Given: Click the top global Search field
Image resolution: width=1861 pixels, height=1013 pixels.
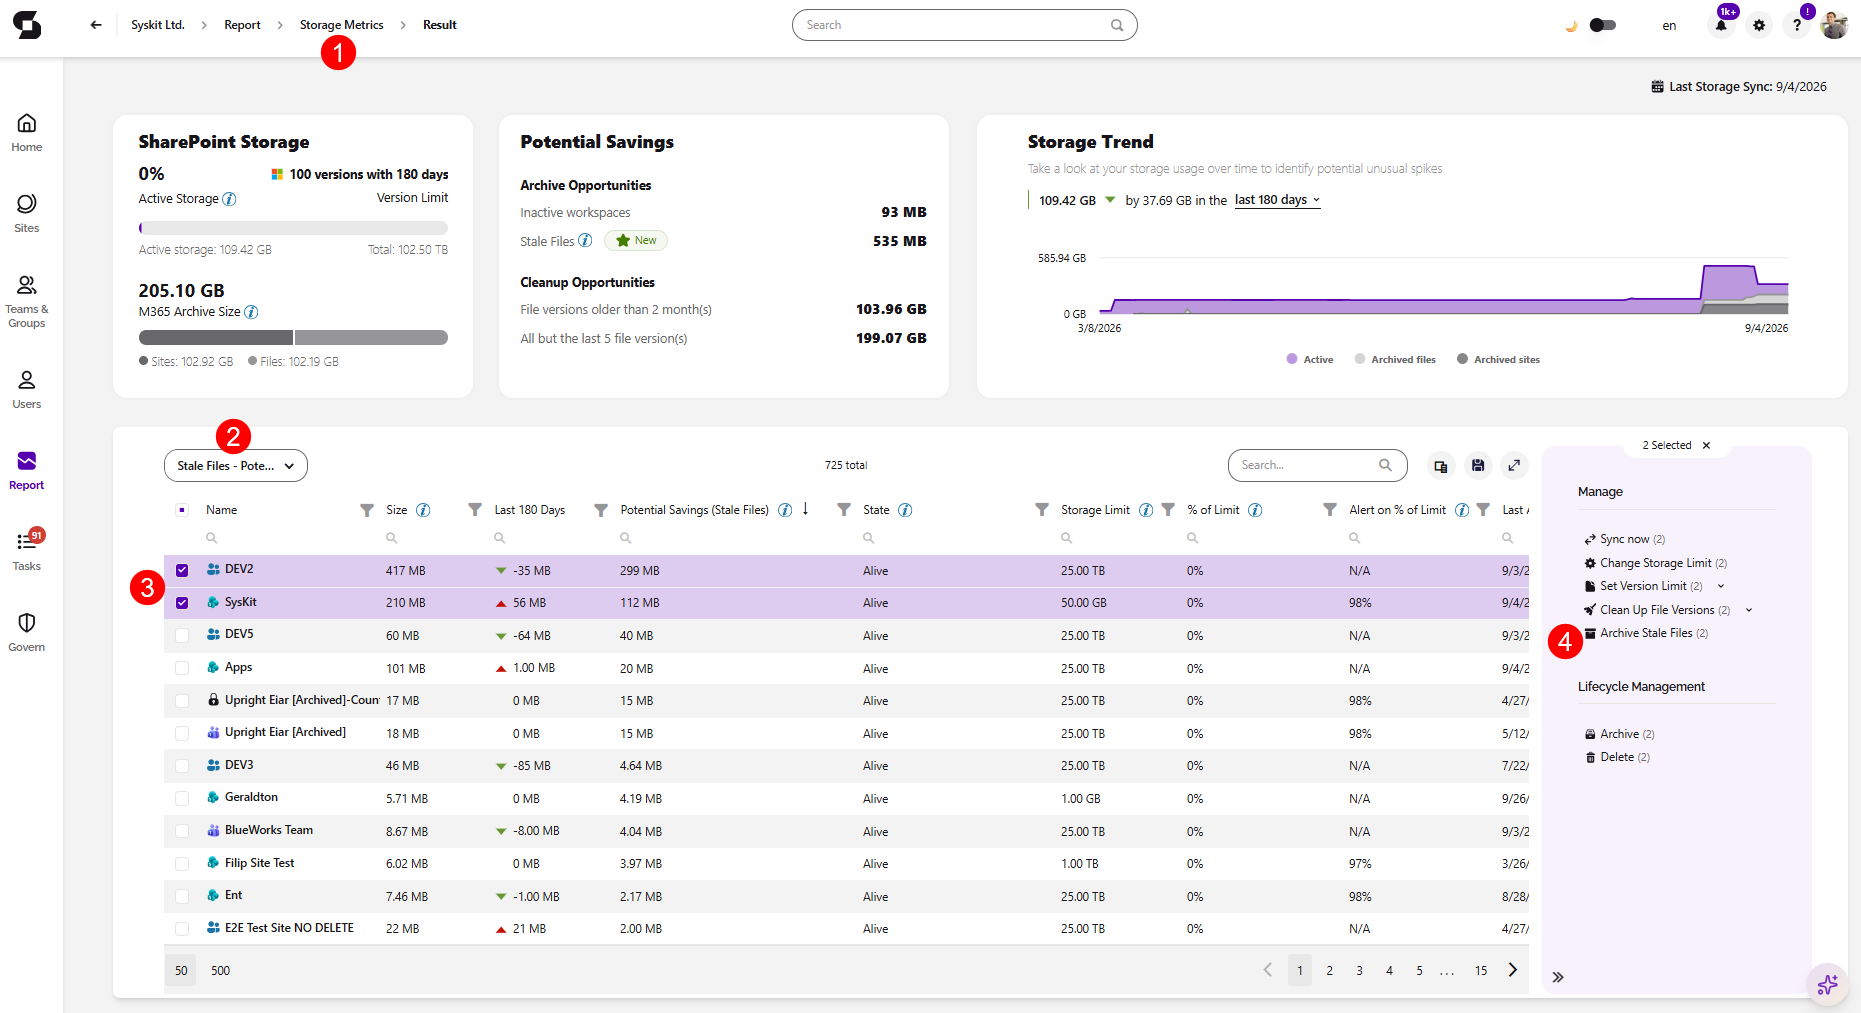Looking at the screenshot, I should pyautogui.click(x=964, y=25).
